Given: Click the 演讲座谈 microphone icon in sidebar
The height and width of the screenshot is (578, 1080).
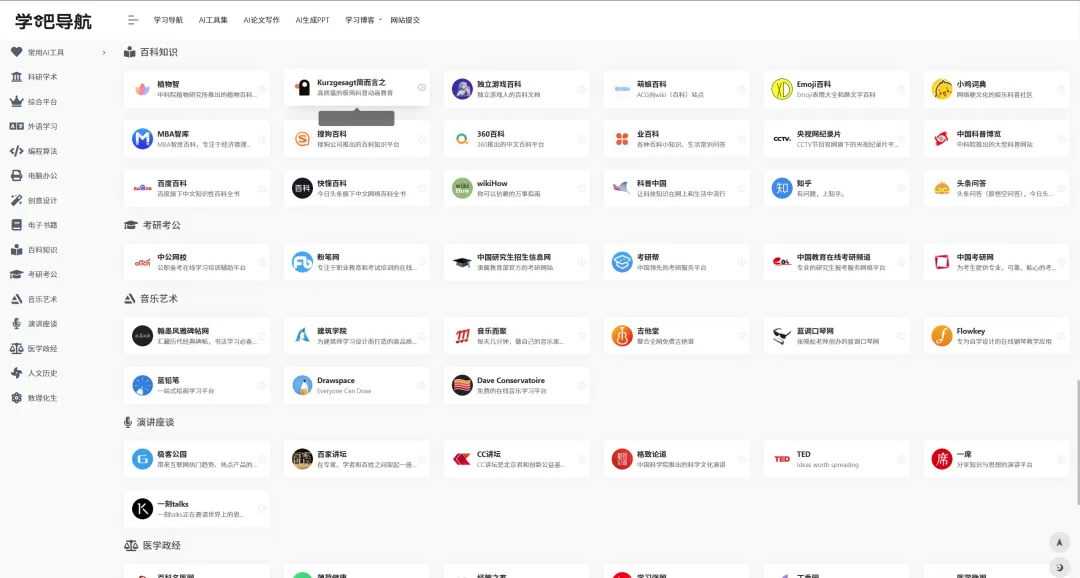Looking at the screenshot, I should [x=17, y=324].
